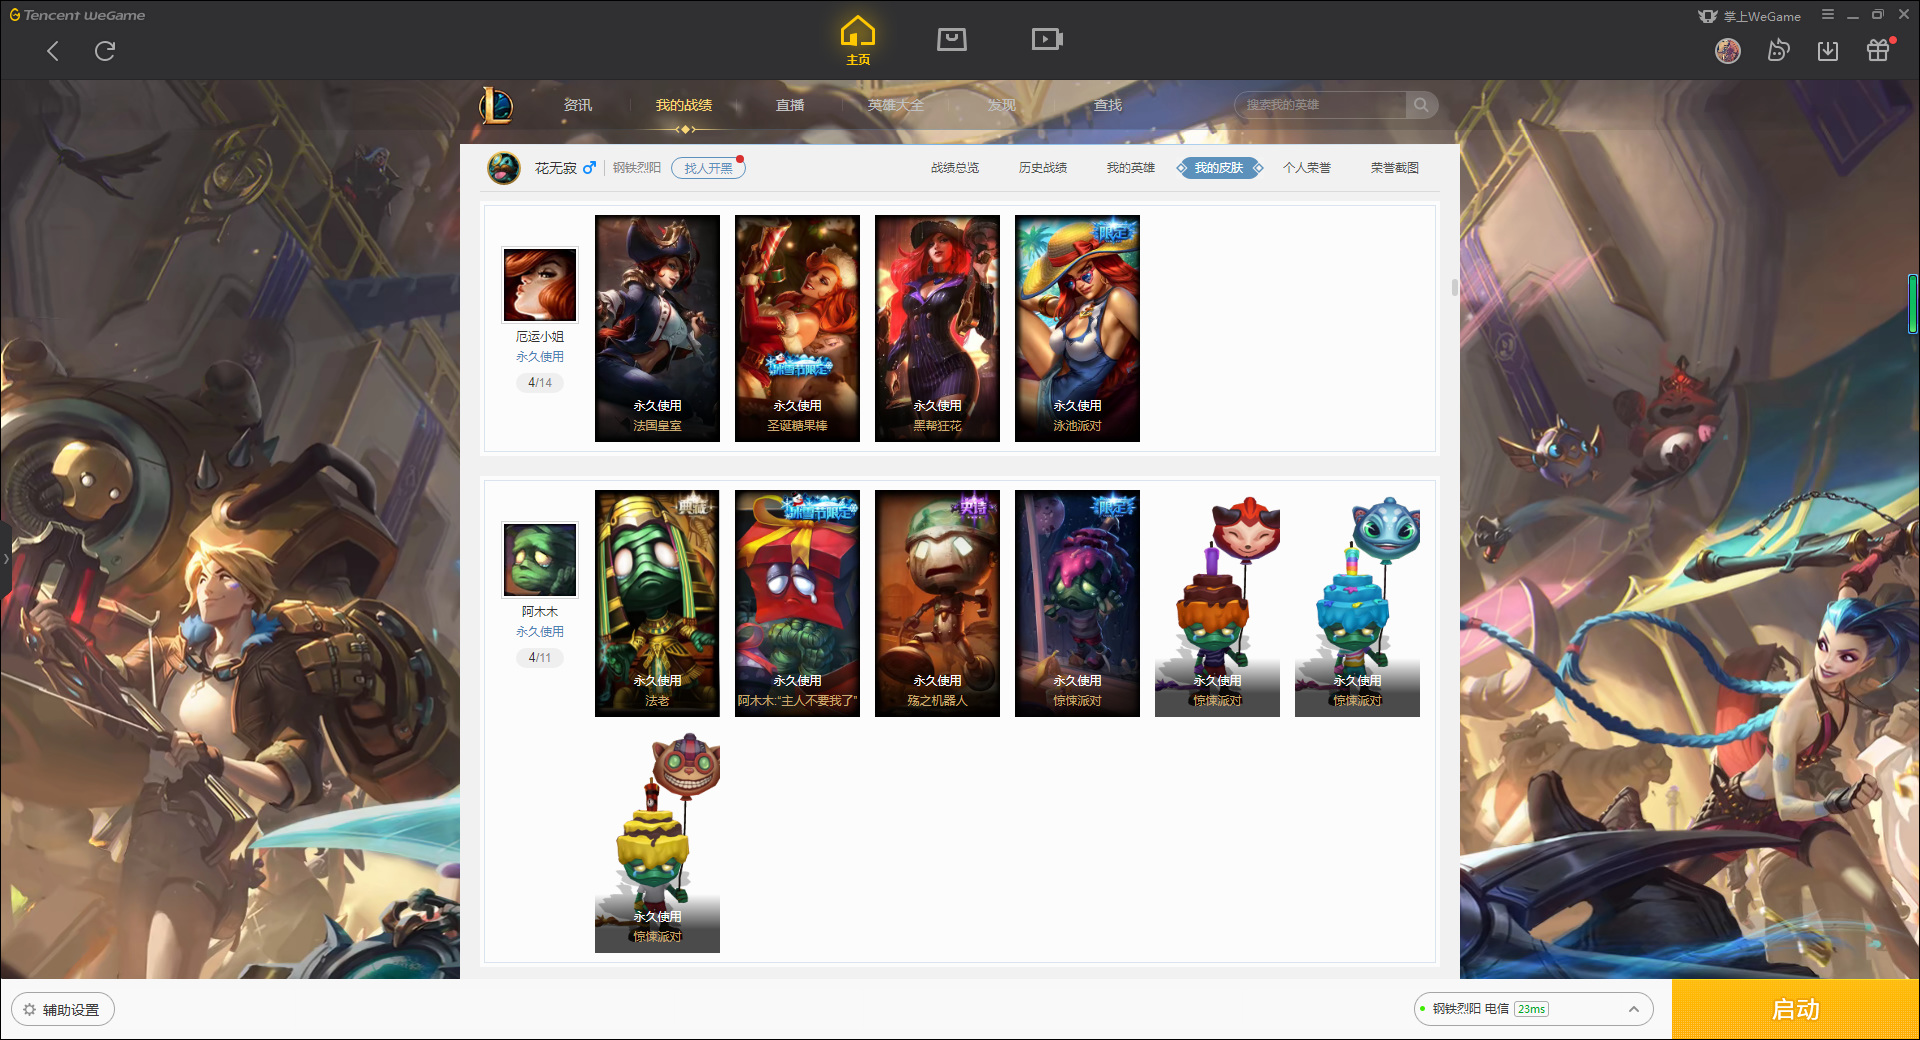This screenshot has height=1040, width=1920.
Task: Click the player name 花无寂
Action: pos(555,168)
